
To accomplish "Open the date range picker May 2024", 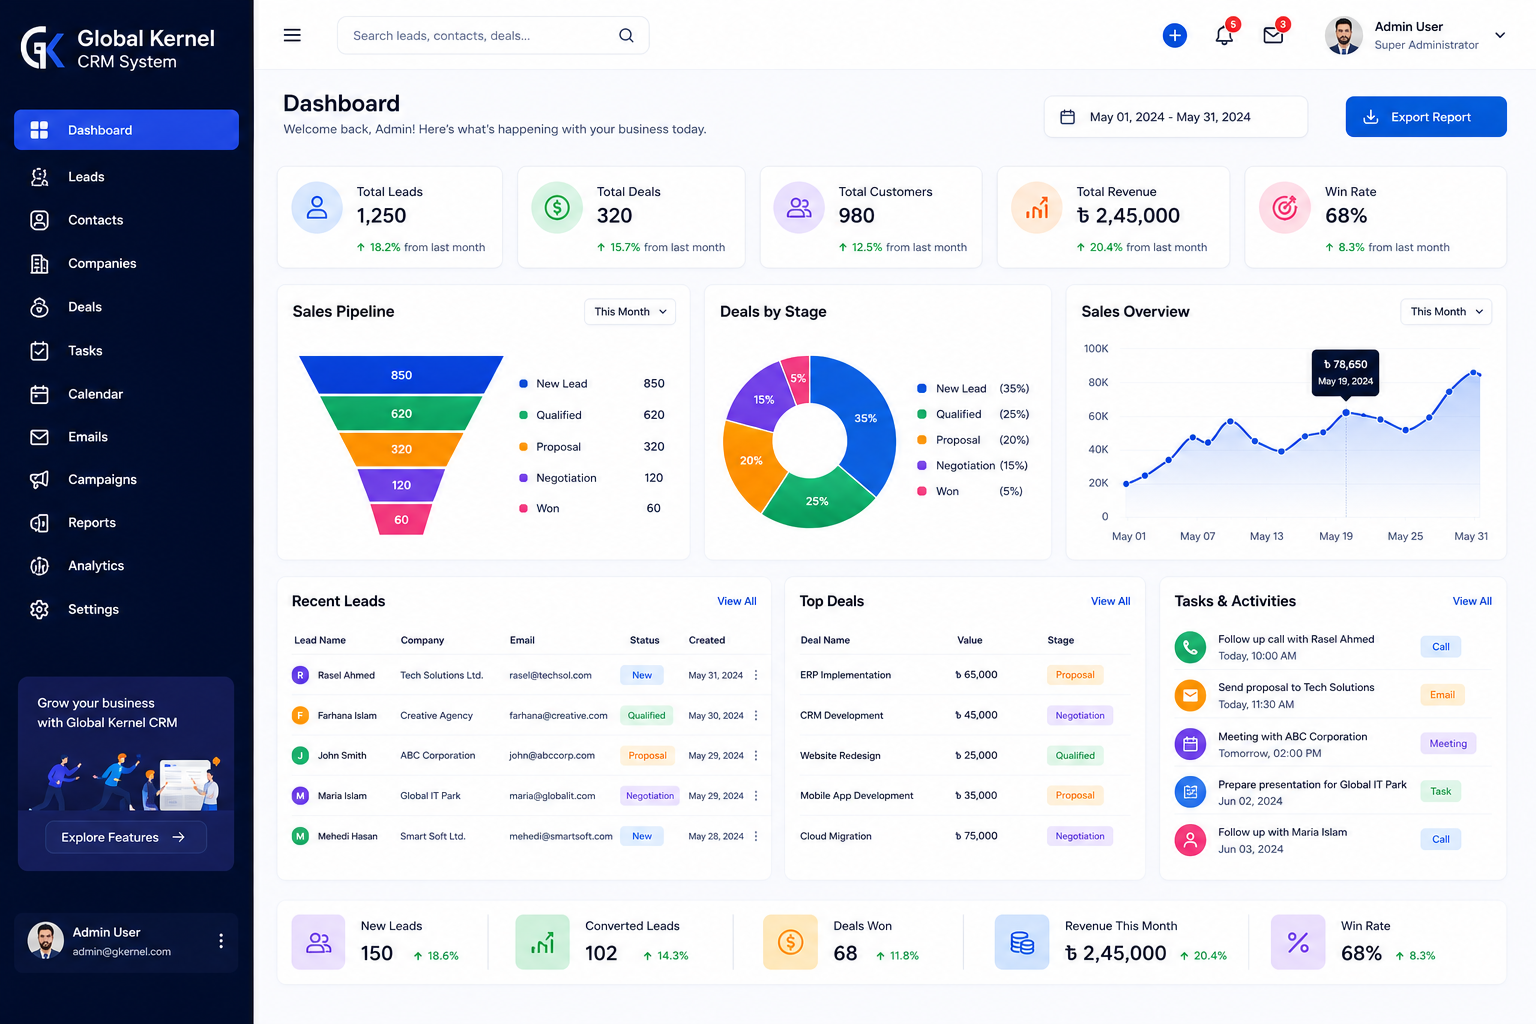I will 1176,117.
